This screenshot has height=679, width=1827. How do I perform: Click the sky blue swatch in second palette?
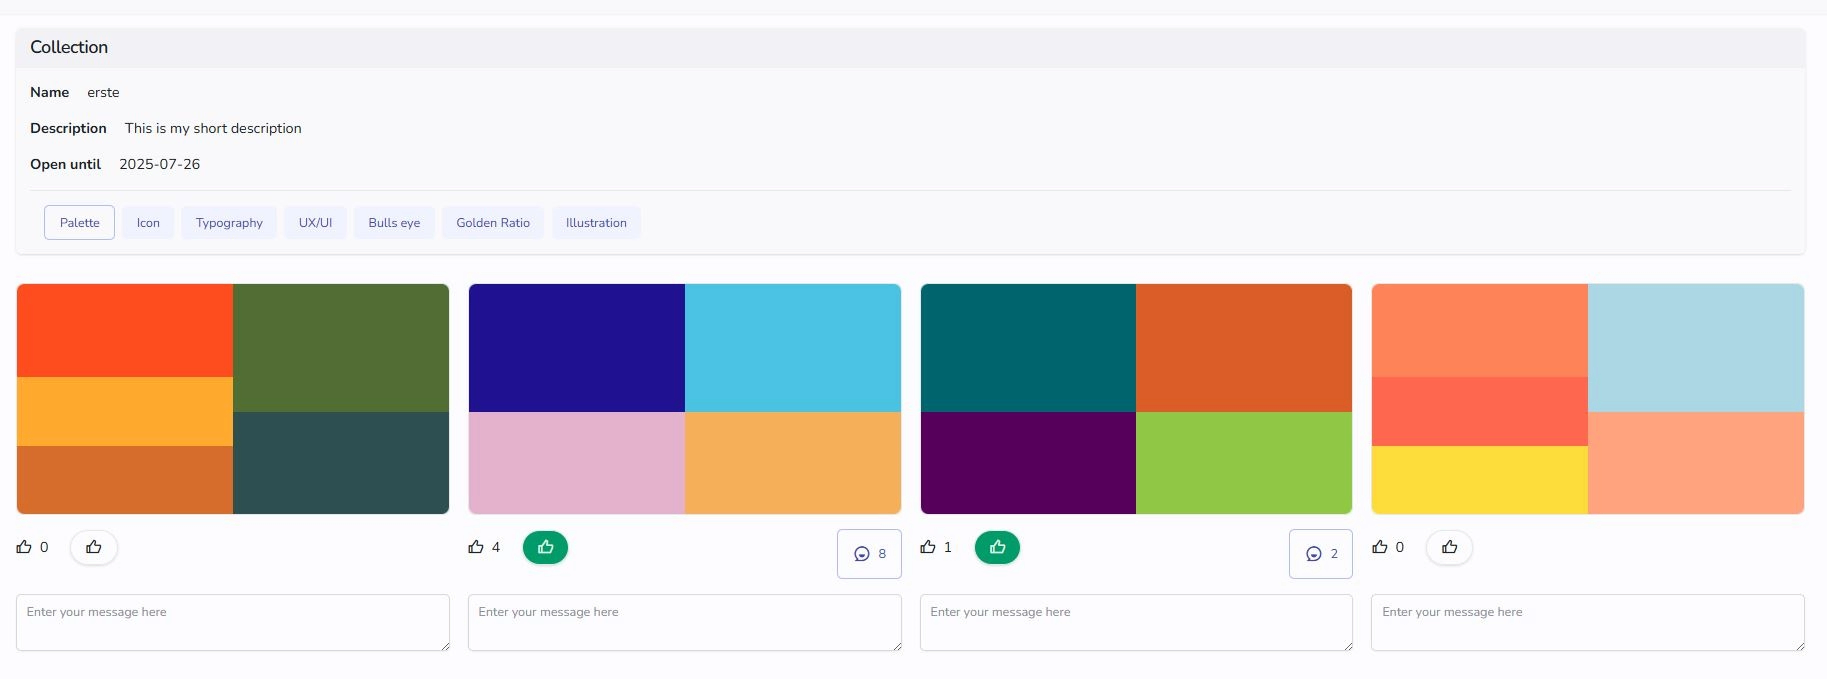[x=793, y=348]
